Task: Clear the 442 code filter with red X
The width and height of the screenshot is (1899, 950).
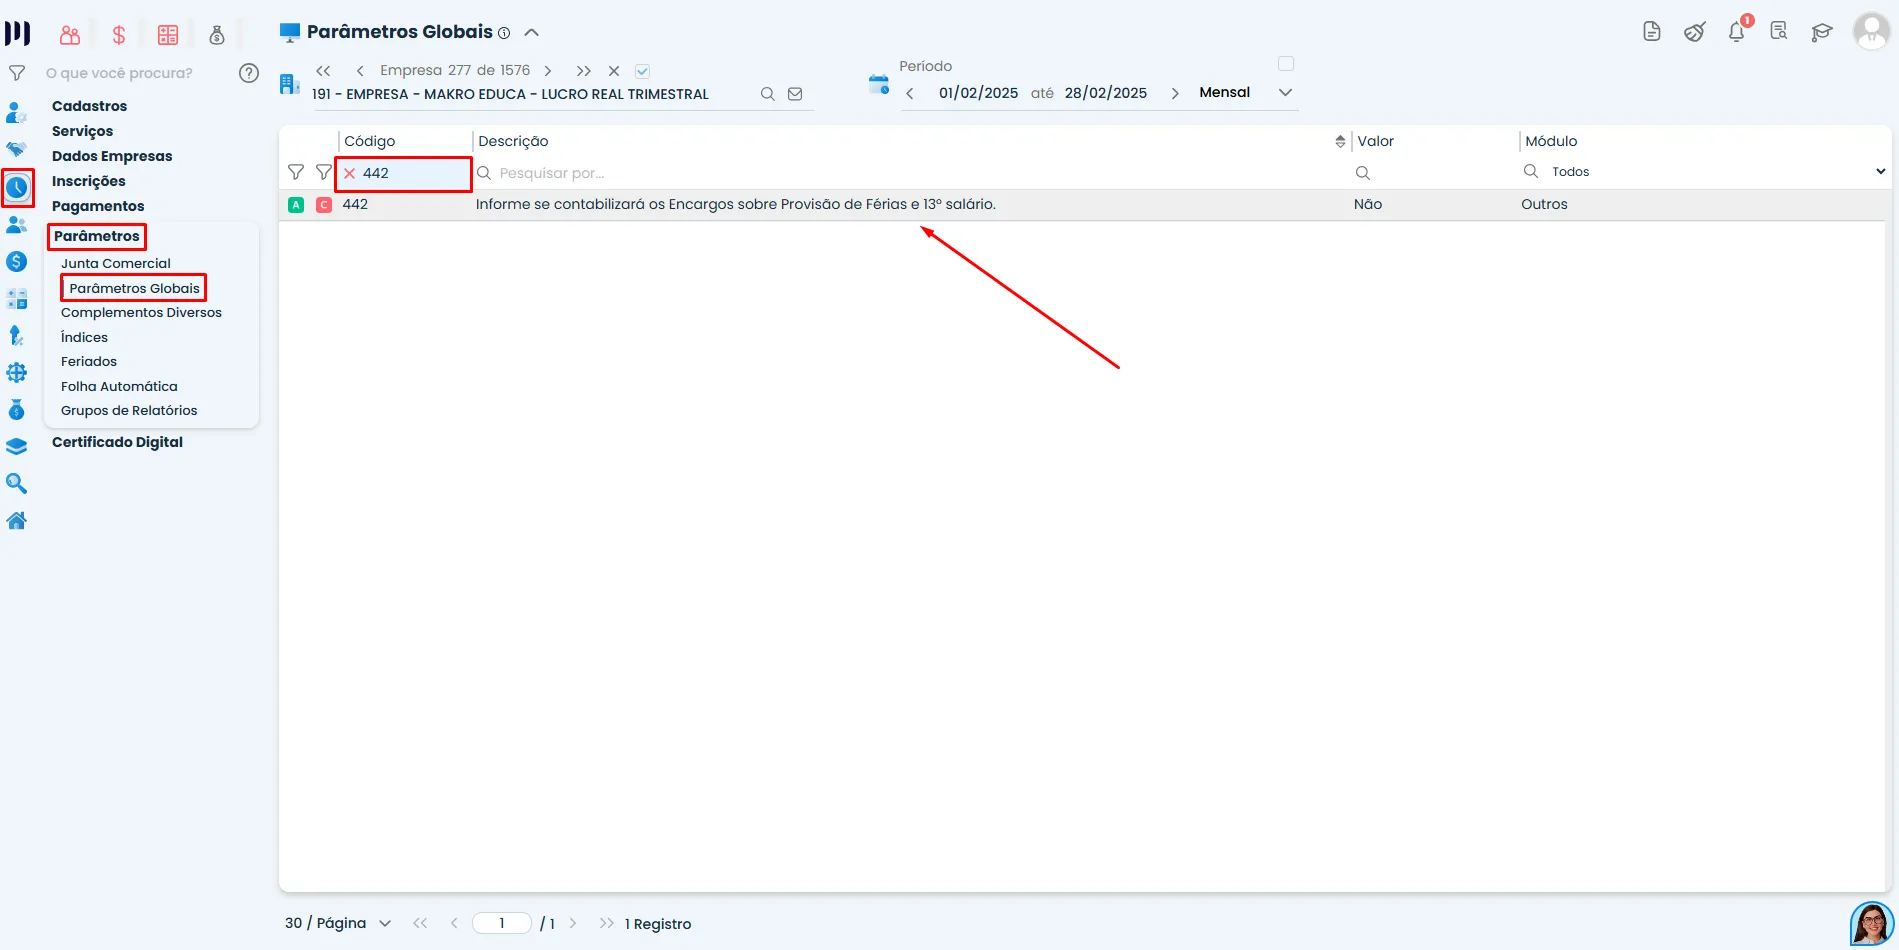Action: click(349, 173)
